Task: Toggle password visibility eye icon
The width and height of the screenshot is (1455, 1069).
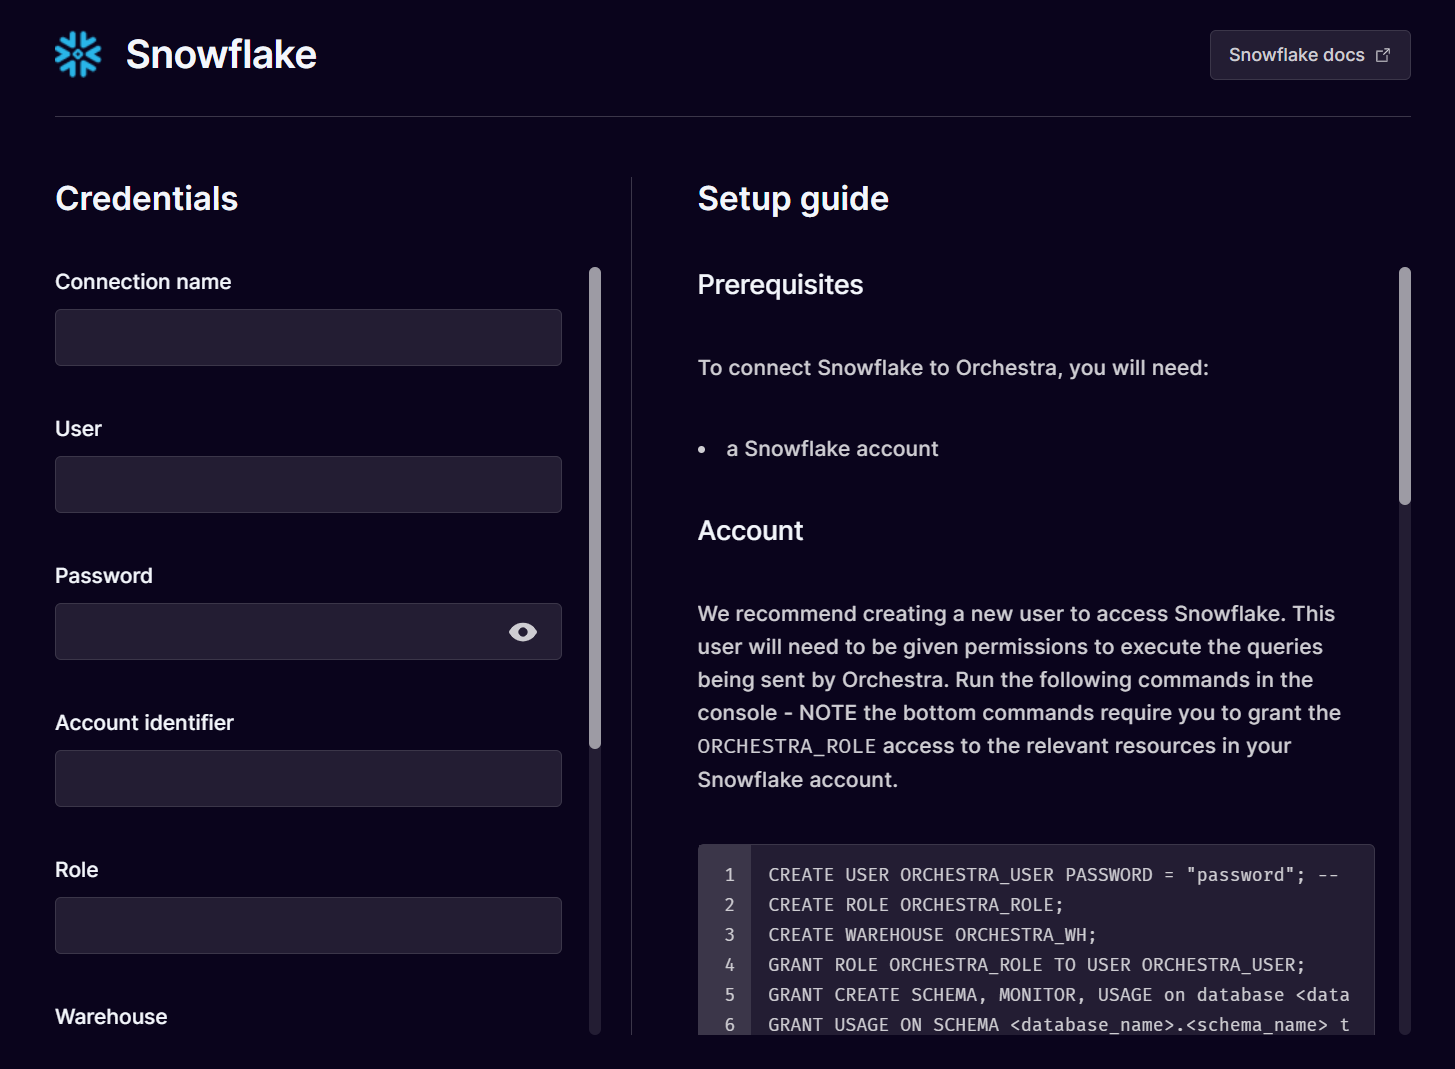Action: (x=523, y=632)
